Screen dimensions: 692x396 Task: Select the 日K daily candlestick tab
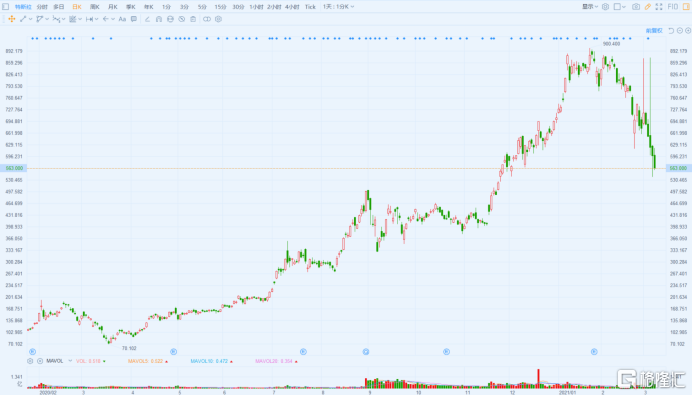[x=77, y=7]
